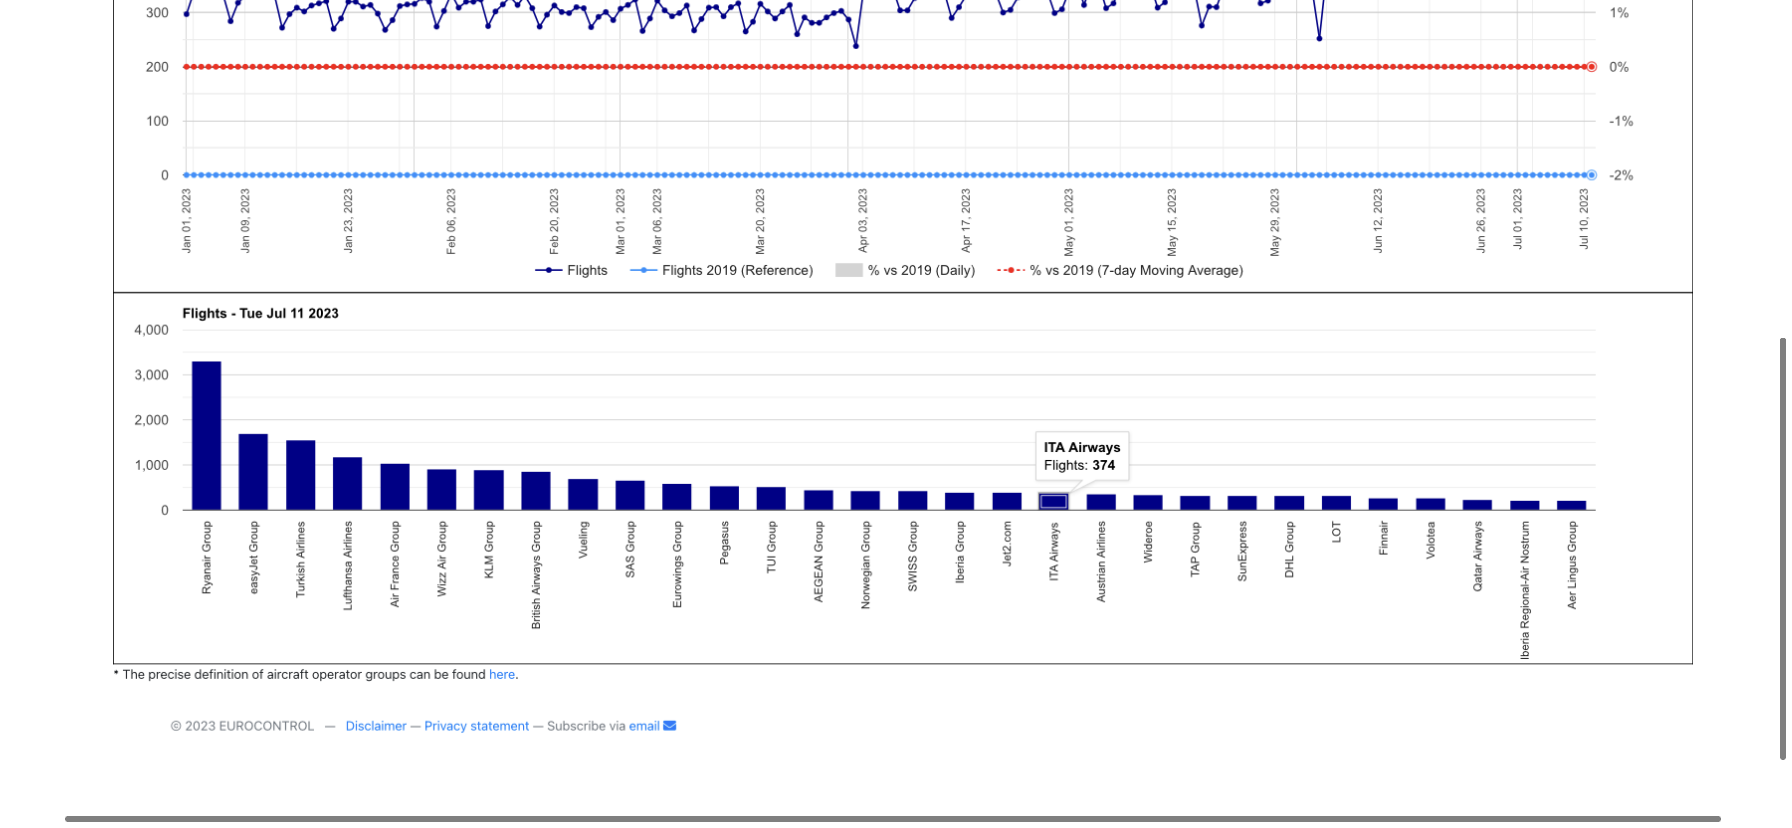
Task: Select the Air France Group bar
Action: [x=395, y=487]
